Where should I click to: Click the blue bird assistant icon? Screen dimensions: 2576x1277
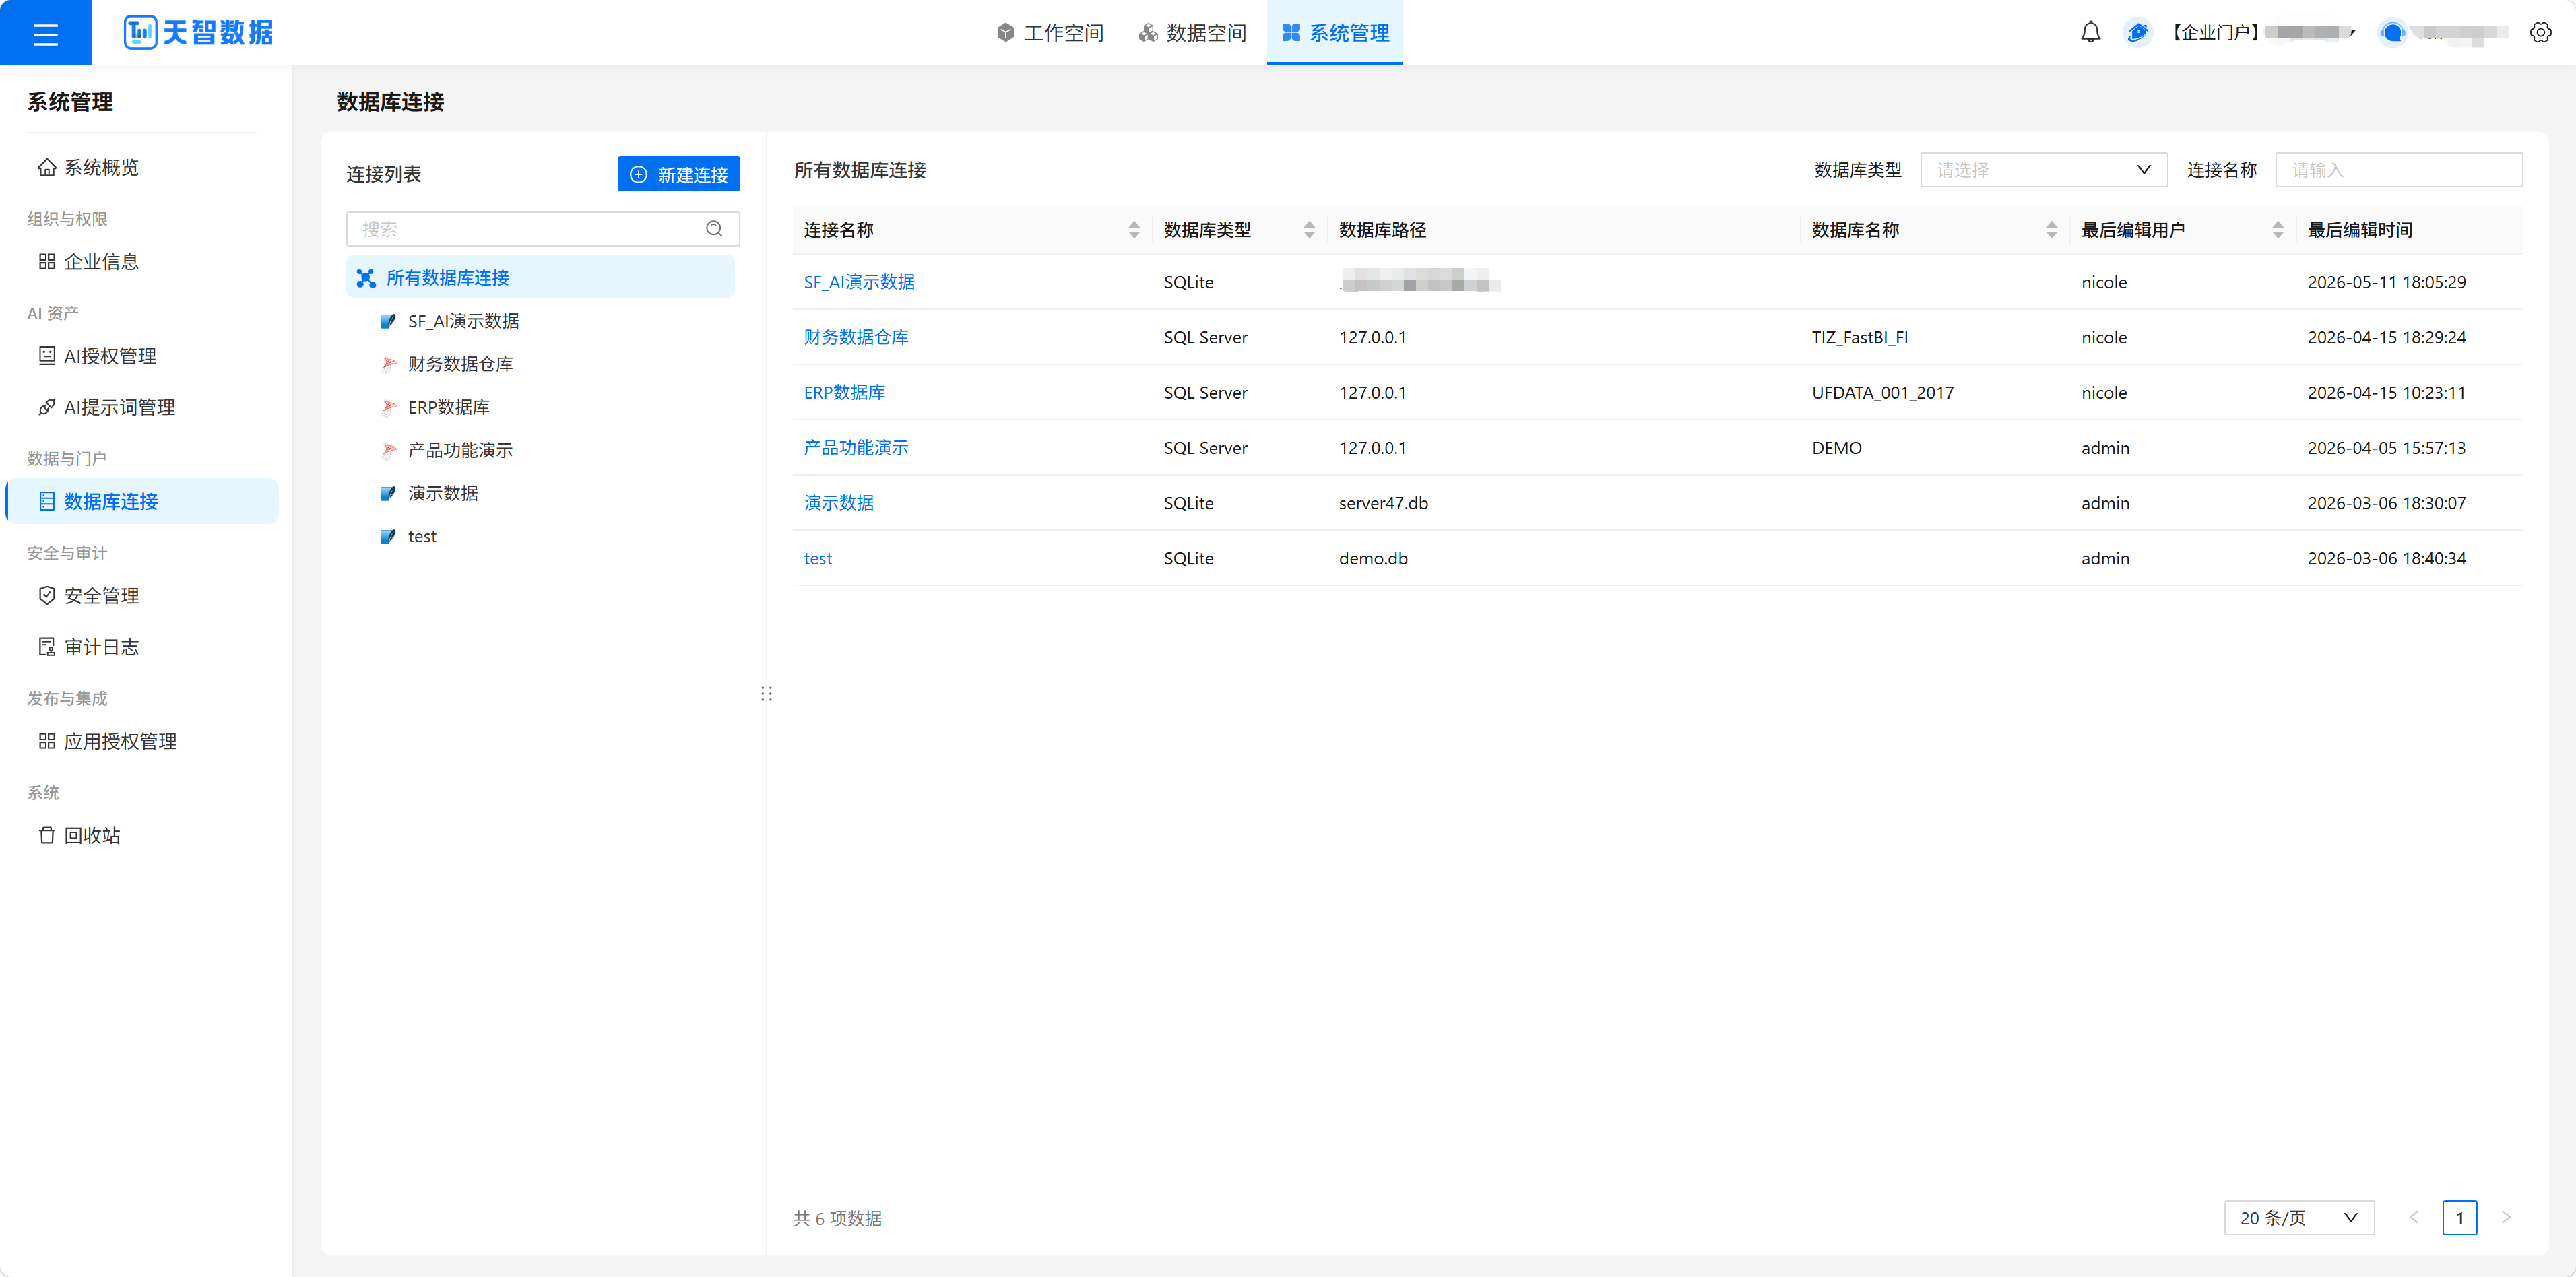(2137, 33)
